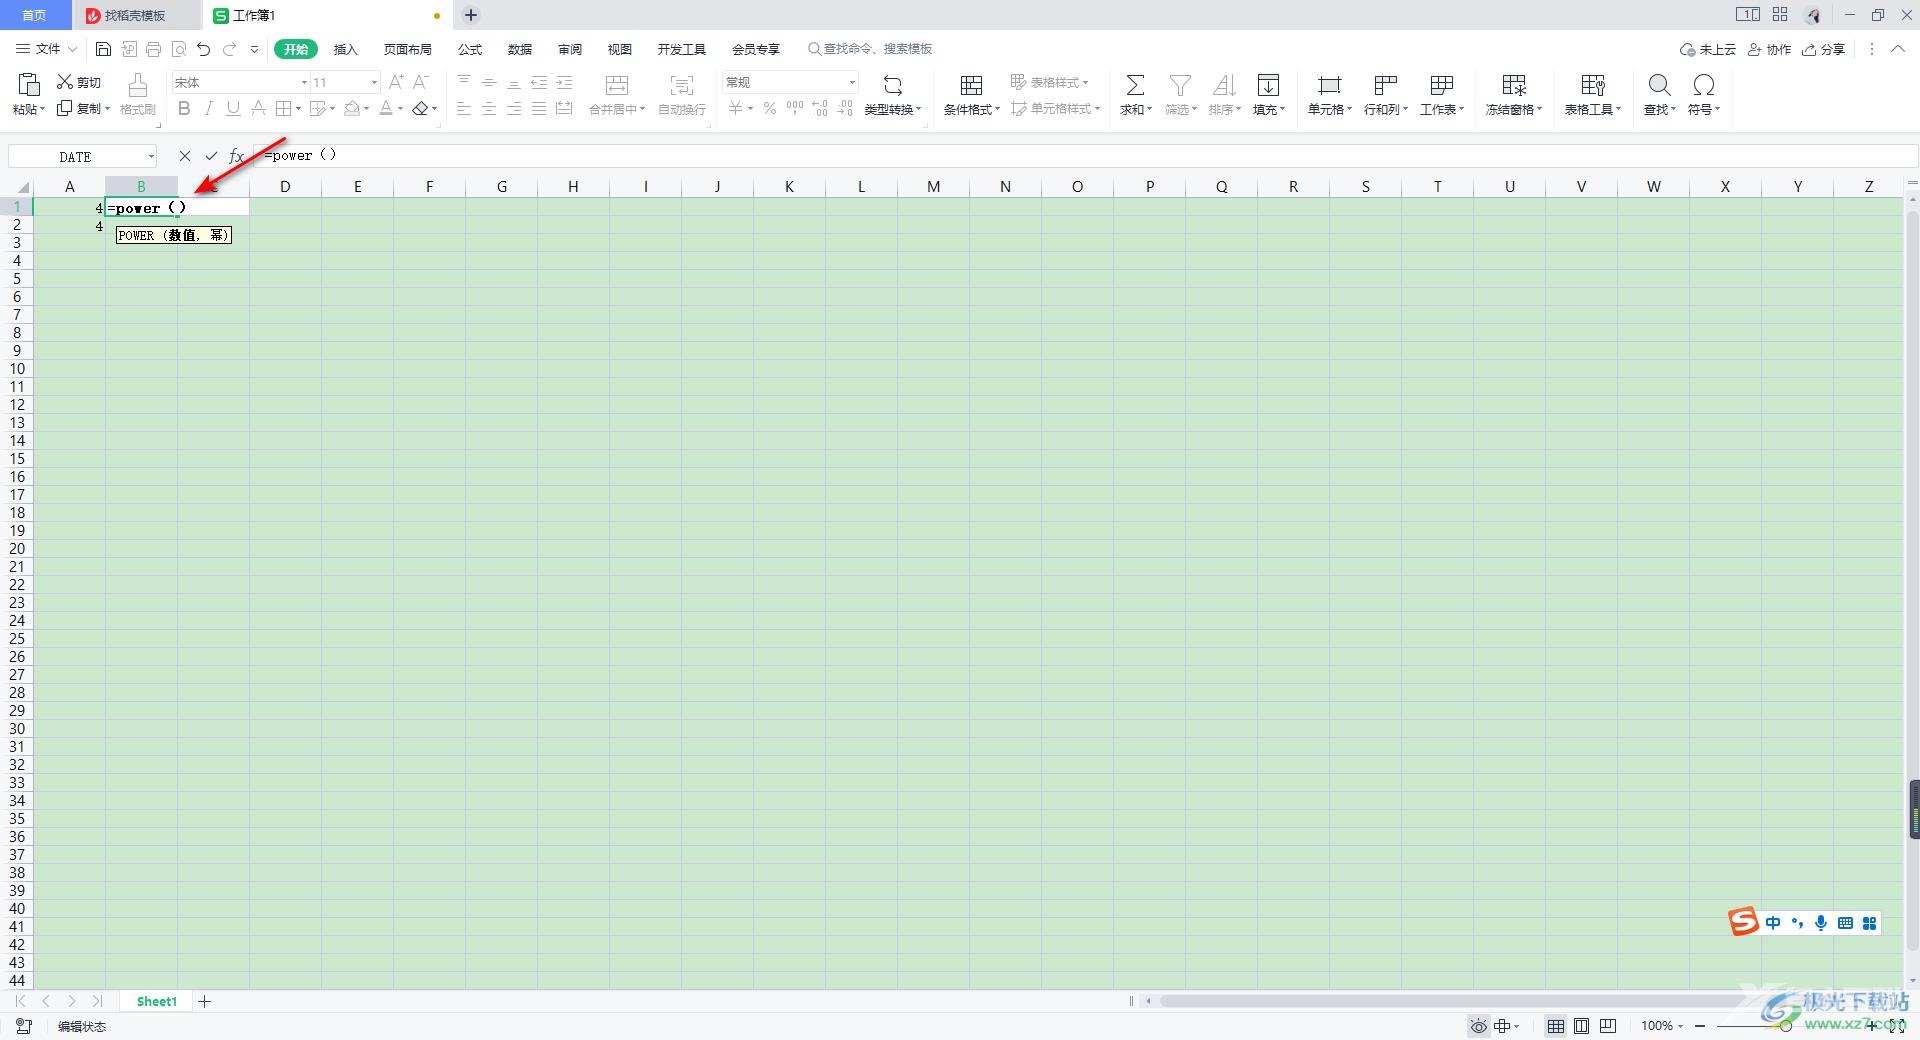The width and height of the screenshot is (1920, 1040).
Task: Click the Conditional Formatting (条件格式) icon
Action: [x=971, y=85]
